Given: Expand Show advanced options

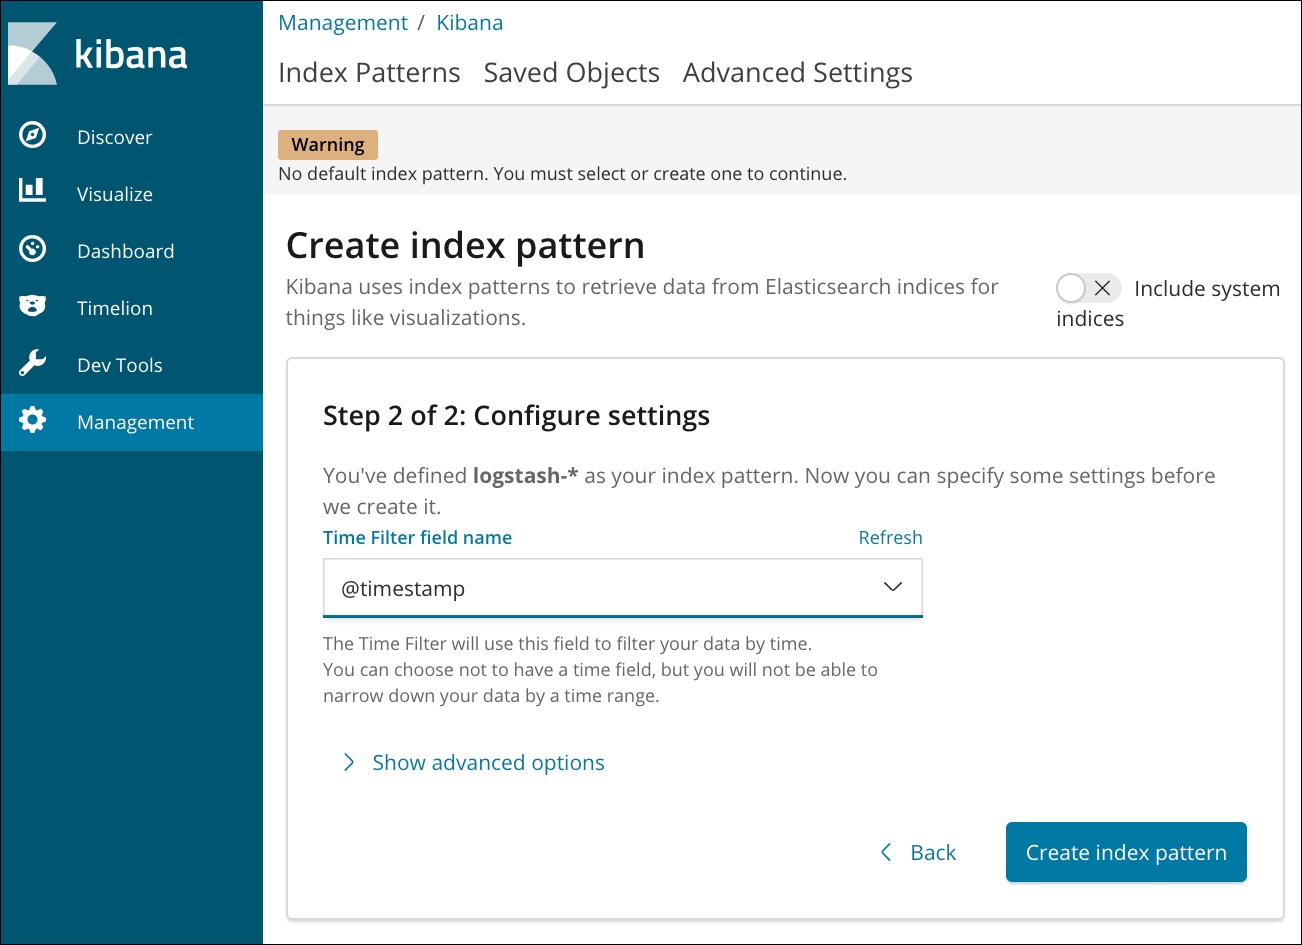Looking at the screenshot, I should [487, 763].
